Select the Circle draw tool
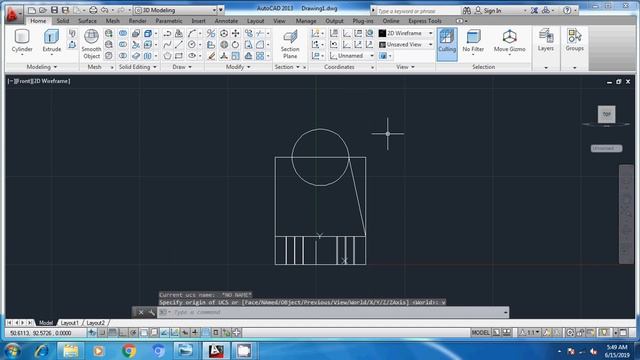 tap(192, 44)
